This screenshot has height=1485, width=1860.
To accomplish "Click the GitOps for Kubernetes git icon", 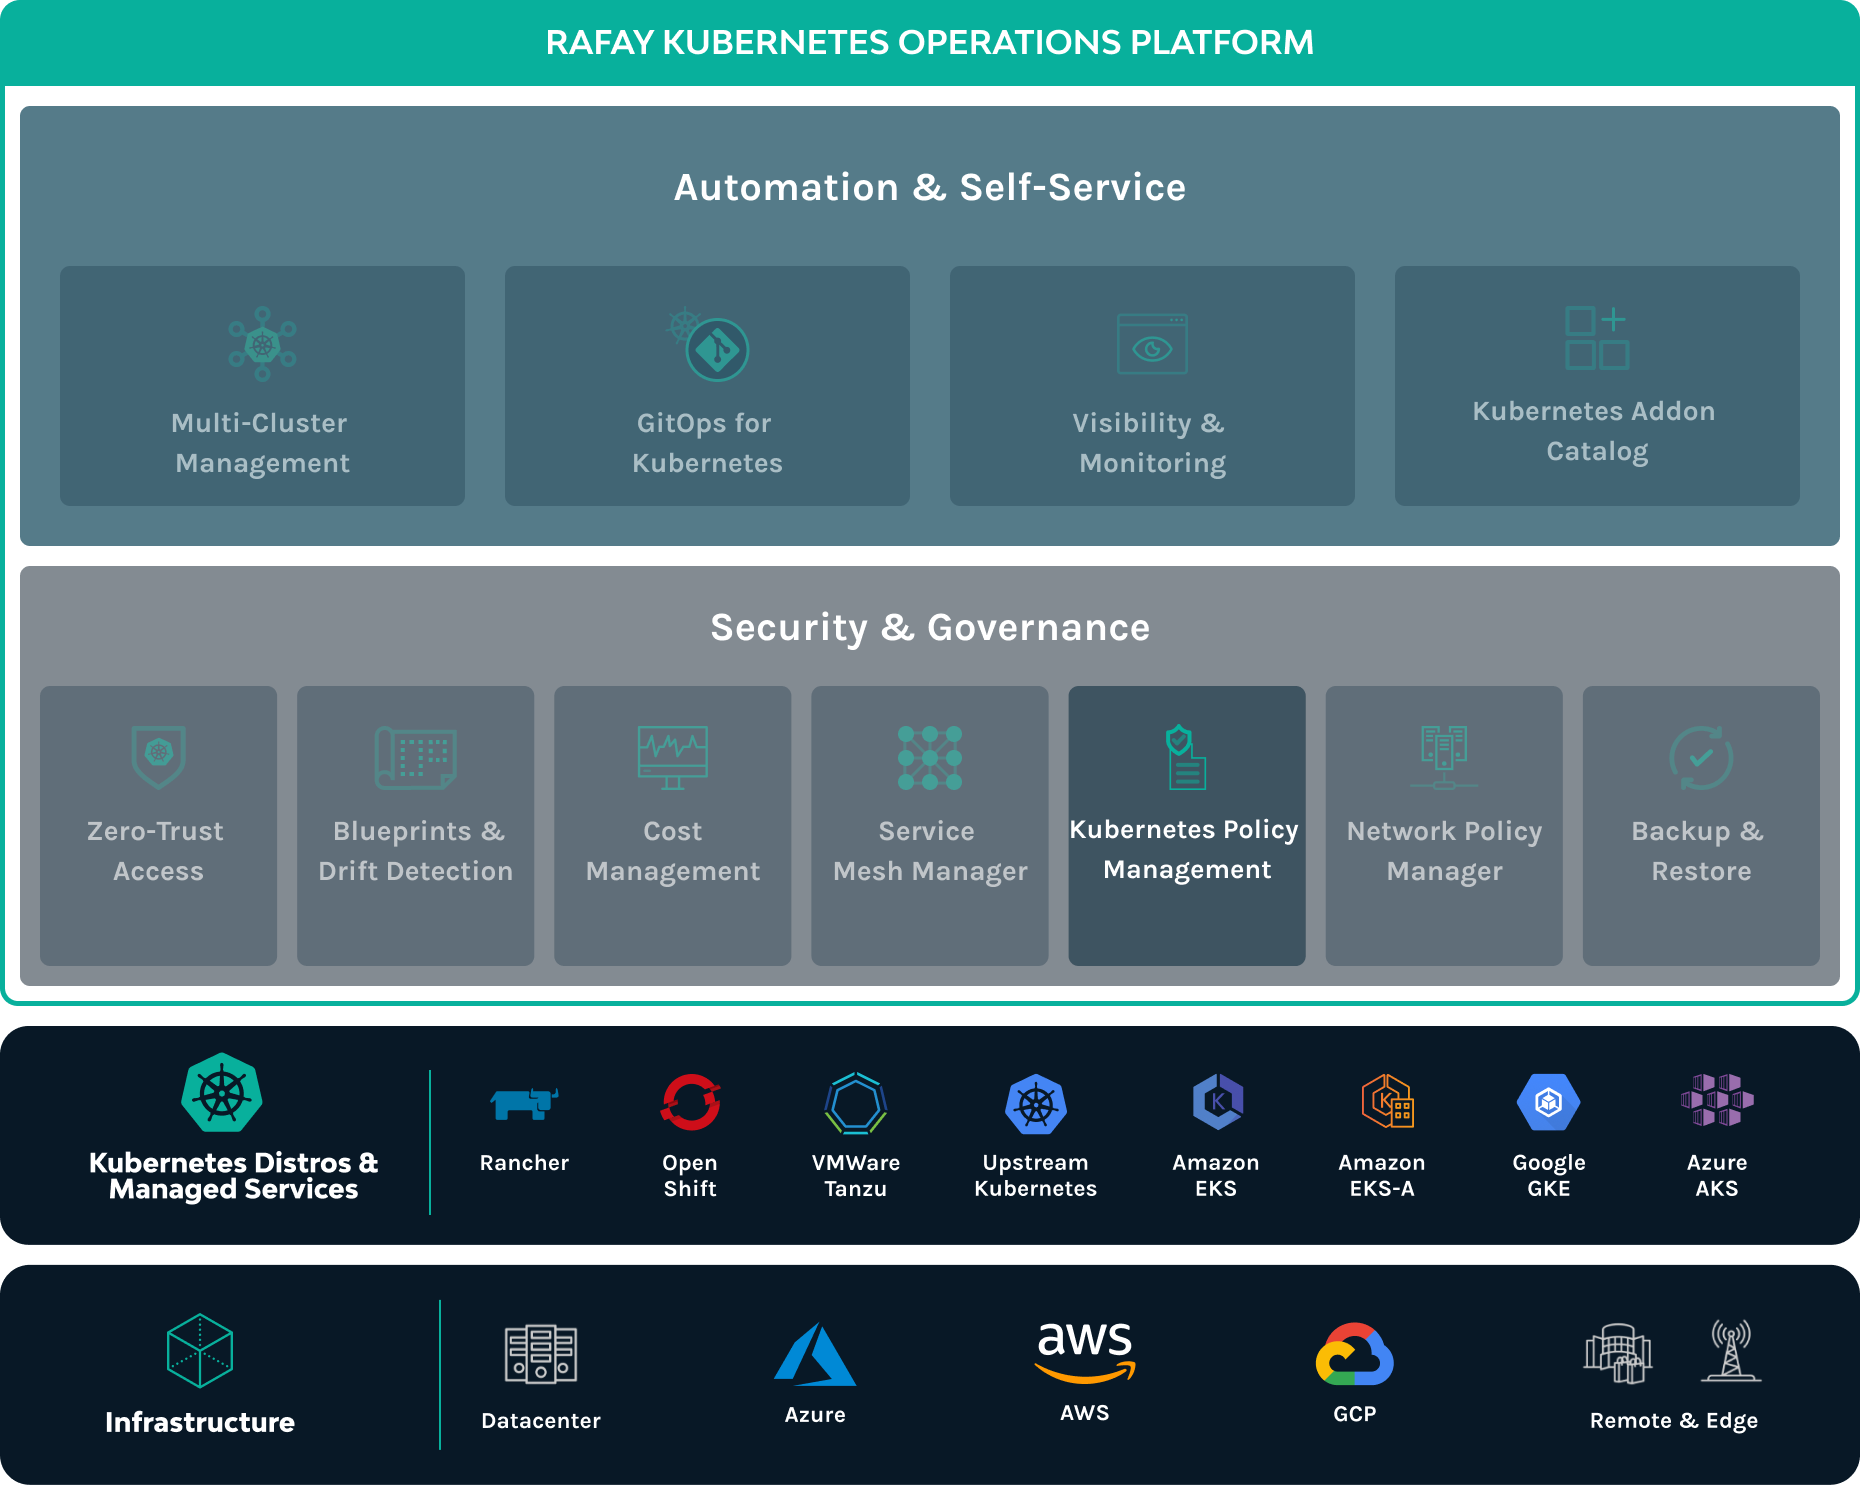I will pos(709,345).
